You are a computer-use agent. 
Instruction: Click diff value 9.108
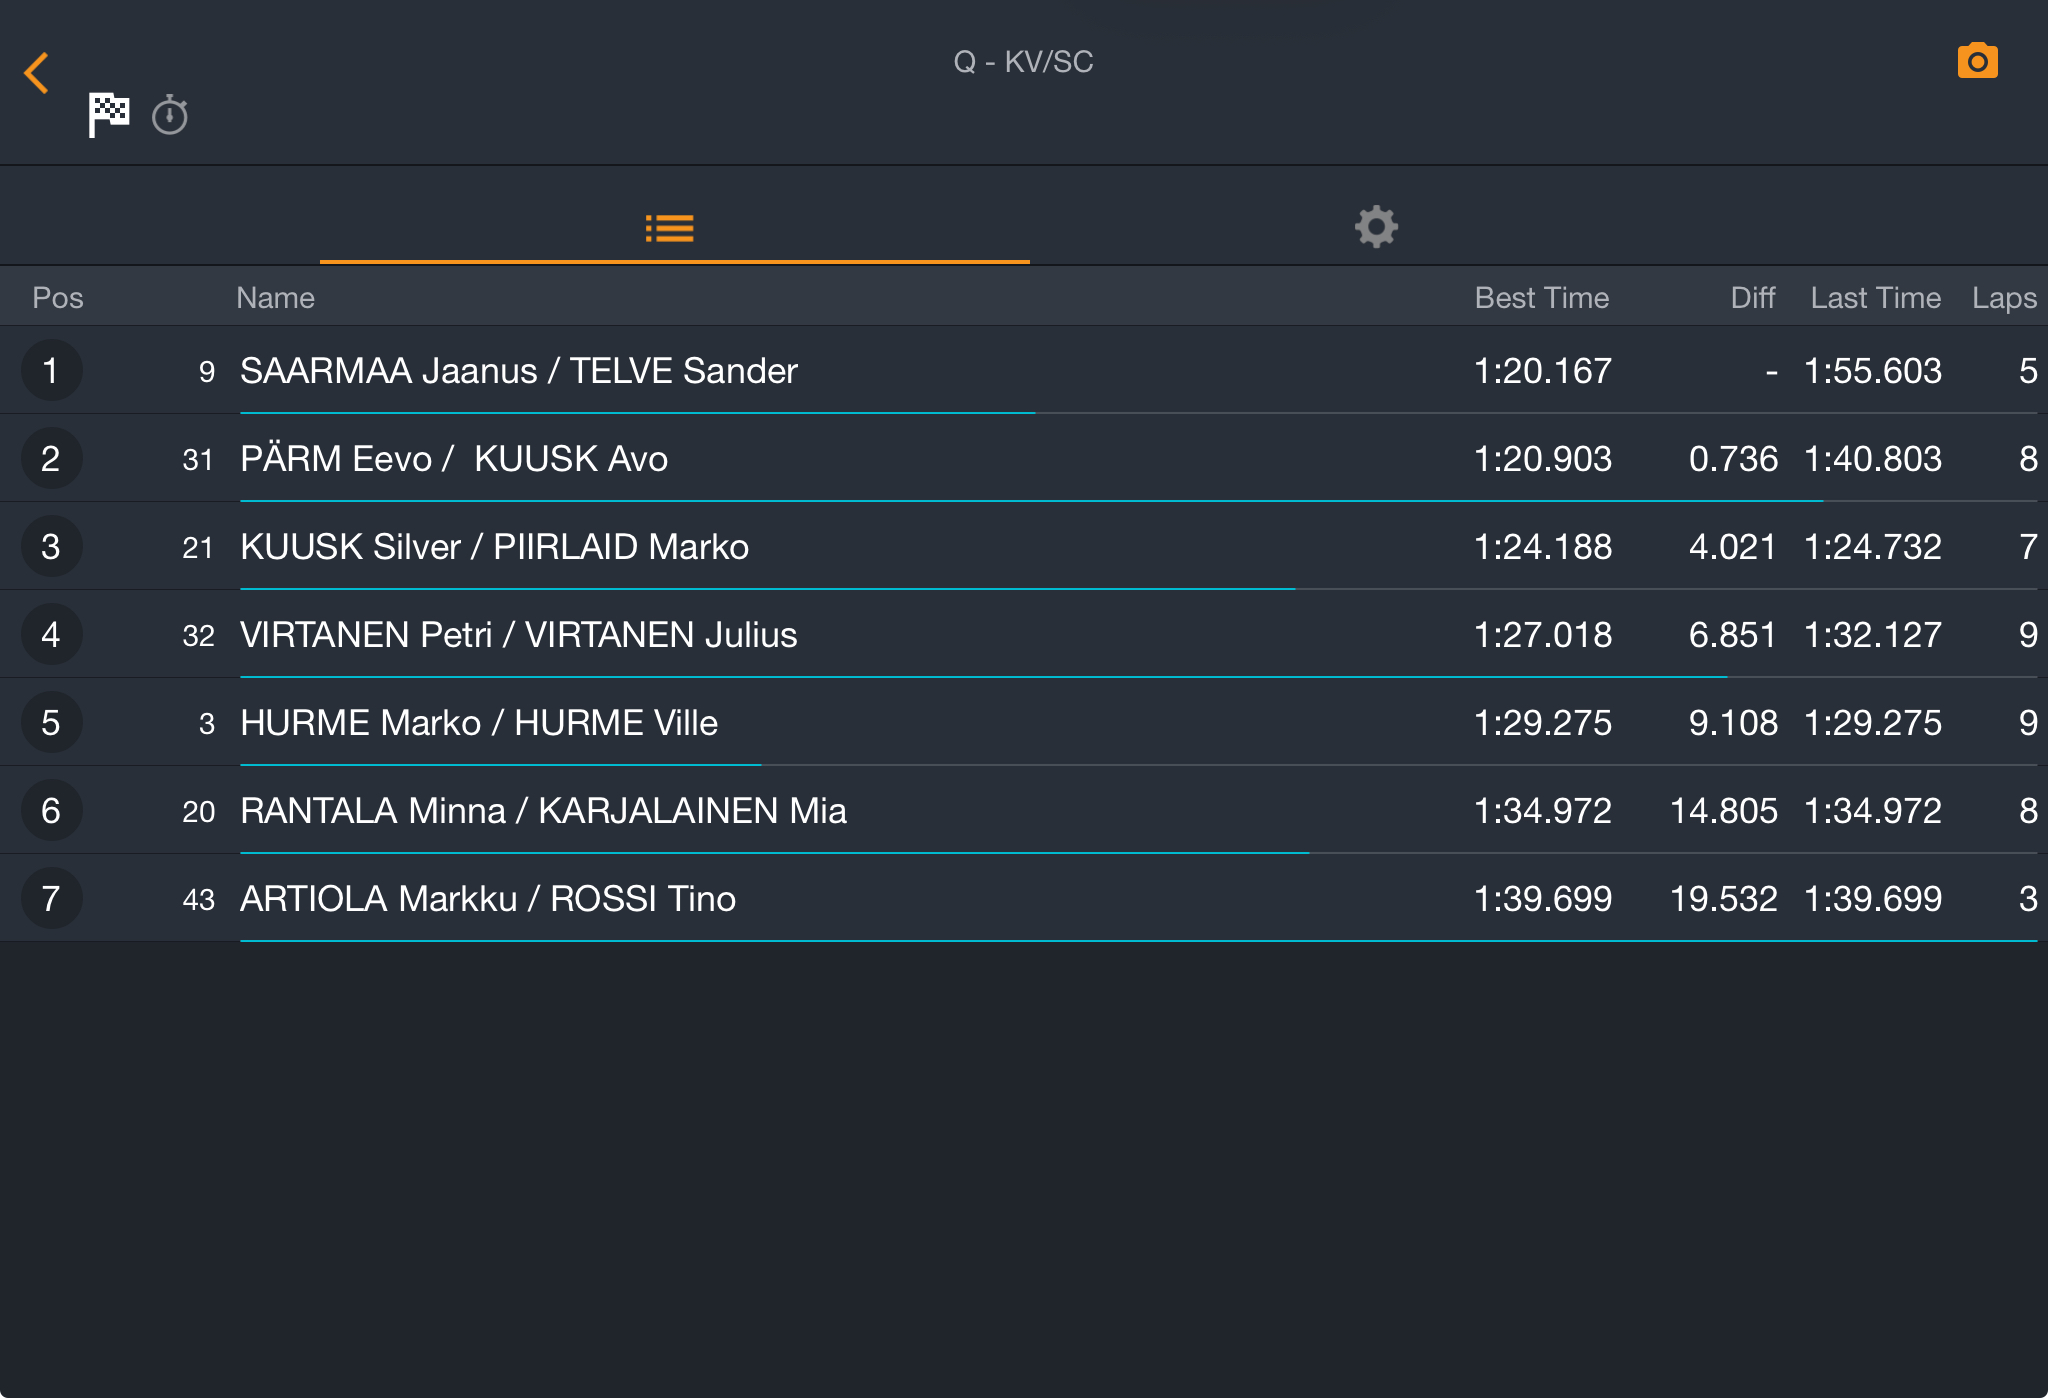1733,723
